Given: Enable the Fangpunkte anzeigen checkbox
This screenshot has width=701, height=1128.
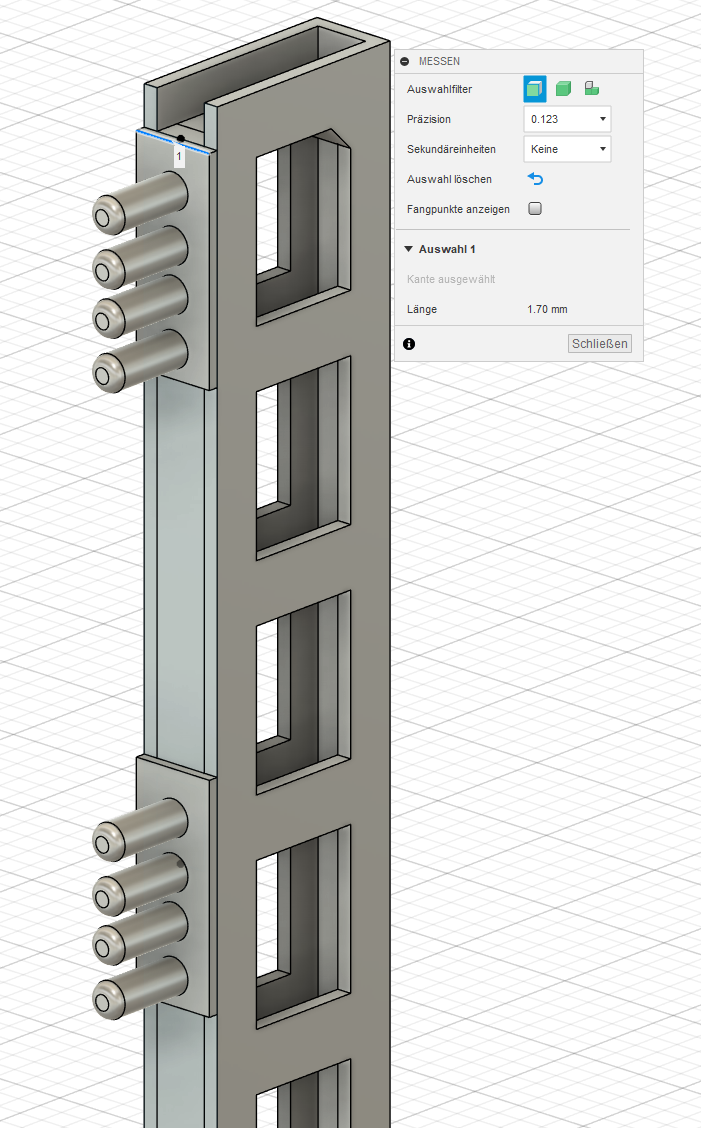Looking at the screenshot, I should pos(535,209).
